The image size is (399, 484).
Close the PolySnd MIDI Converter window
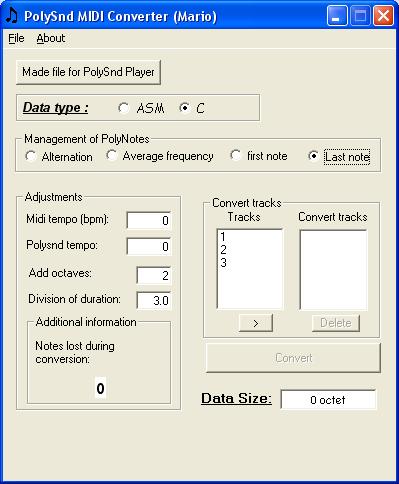click(x=383, y=16)
